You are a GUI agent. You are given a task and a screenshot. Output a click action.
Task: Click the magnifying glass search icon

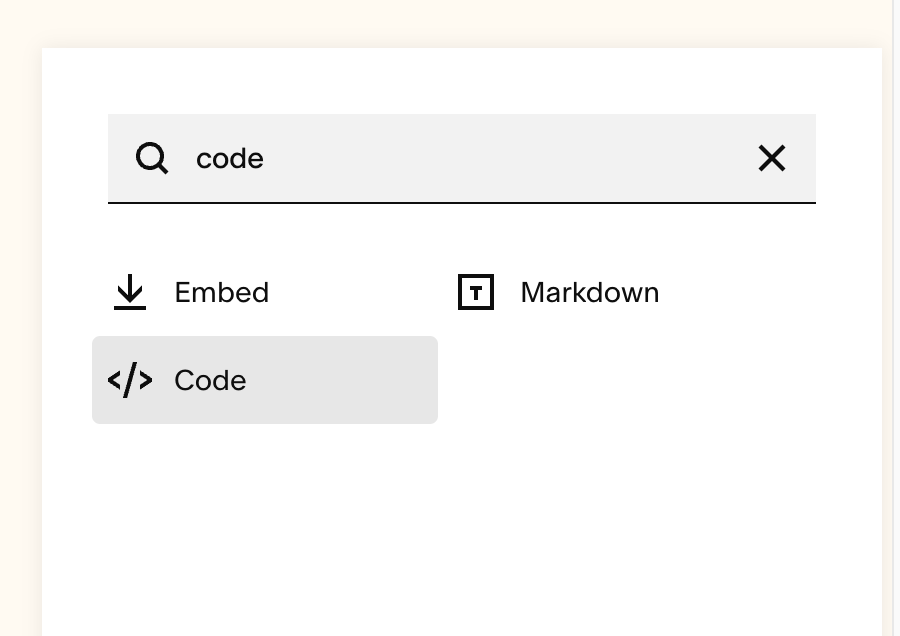coord(152,158)
